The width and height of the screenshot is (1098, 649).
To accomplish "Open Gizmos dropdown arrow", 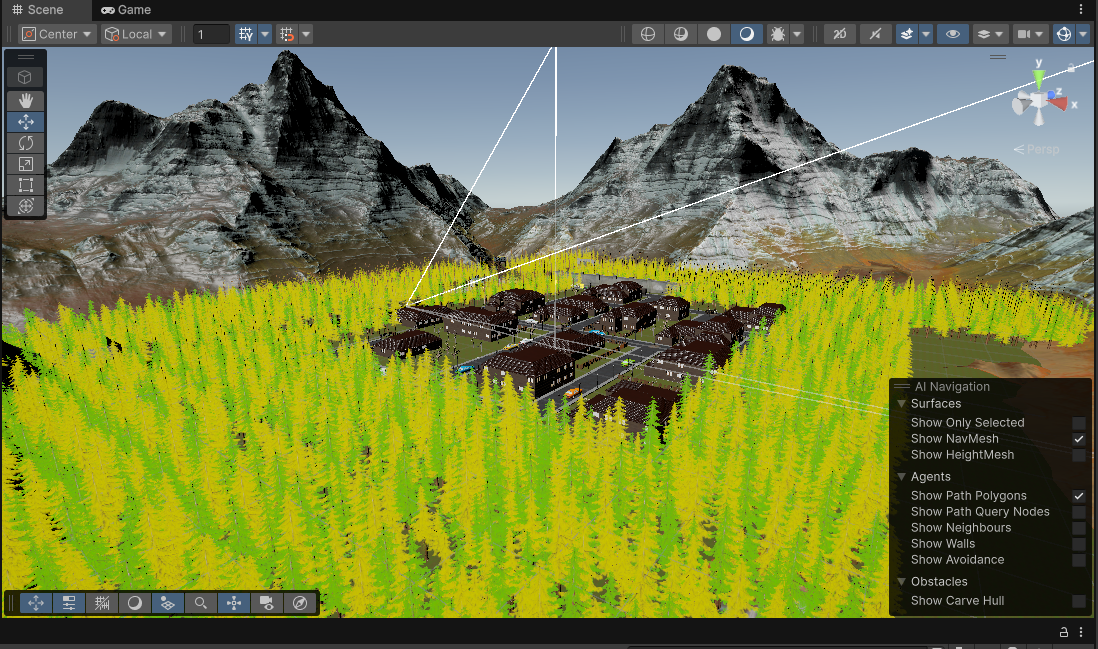I will click(1083, 34).
